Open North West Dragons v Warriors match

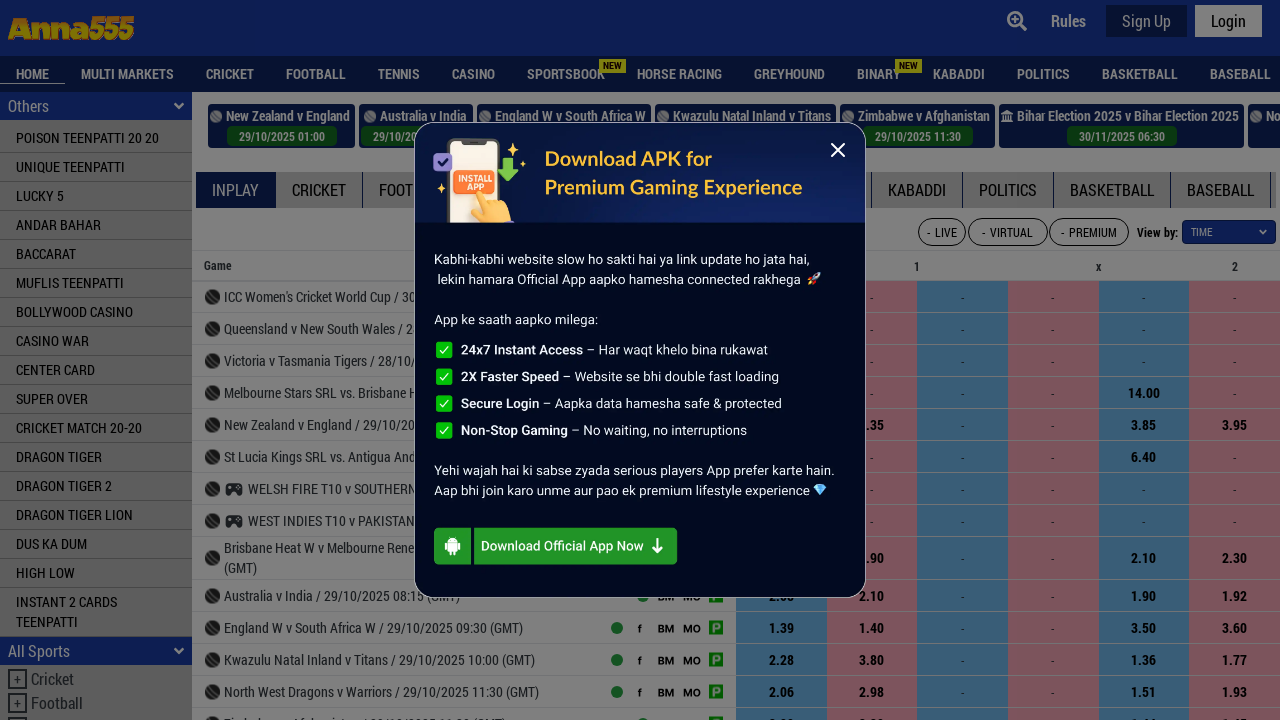[381, 692]
